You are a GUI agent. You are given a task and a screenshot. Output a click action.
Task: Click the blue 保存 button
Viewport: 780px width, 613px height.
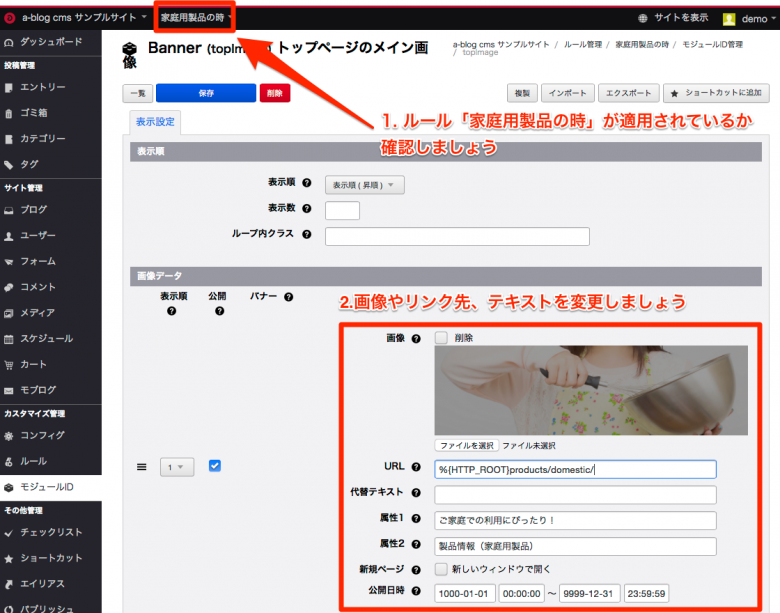tap(206, 93)
